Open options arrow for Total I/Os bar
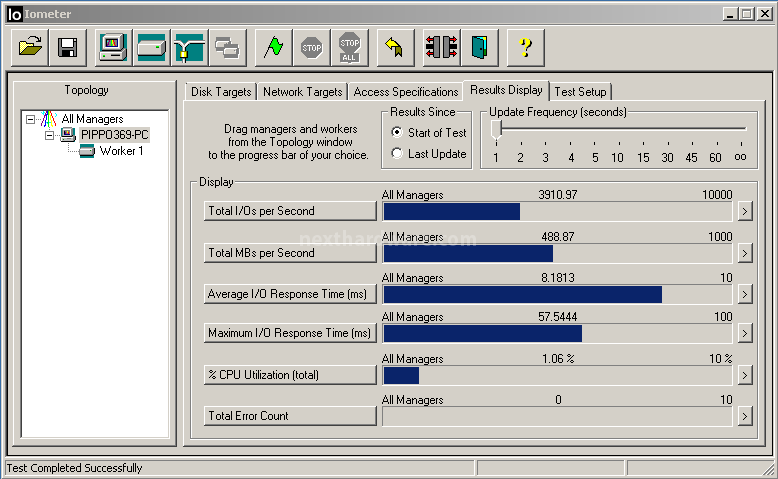 pyautogui.click(x=744, y=211)
